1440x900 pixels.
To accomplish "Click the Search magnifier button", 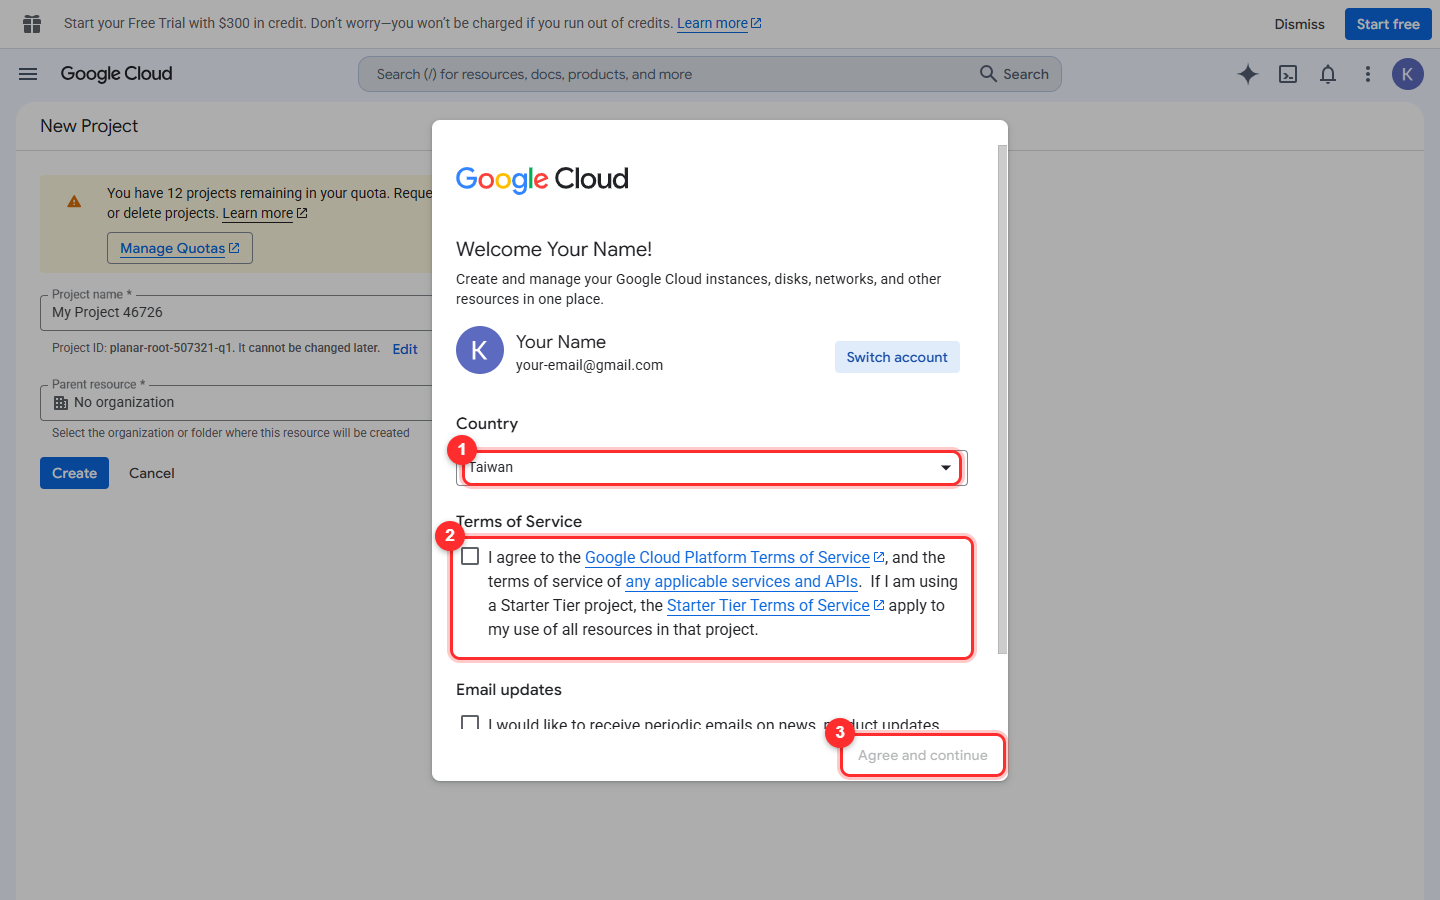I will point(1014,74).
